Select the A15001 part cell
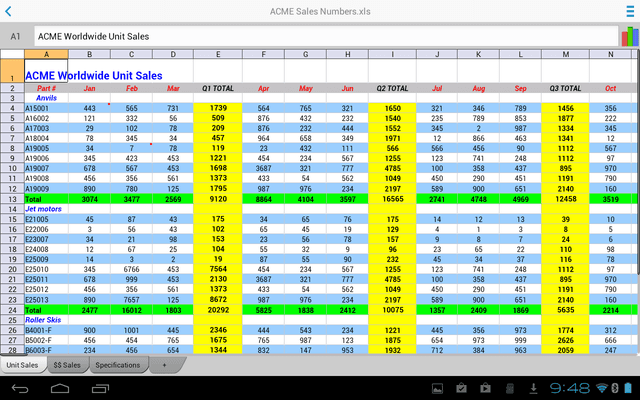The image size is (640, 400). [x=46, y=108]
